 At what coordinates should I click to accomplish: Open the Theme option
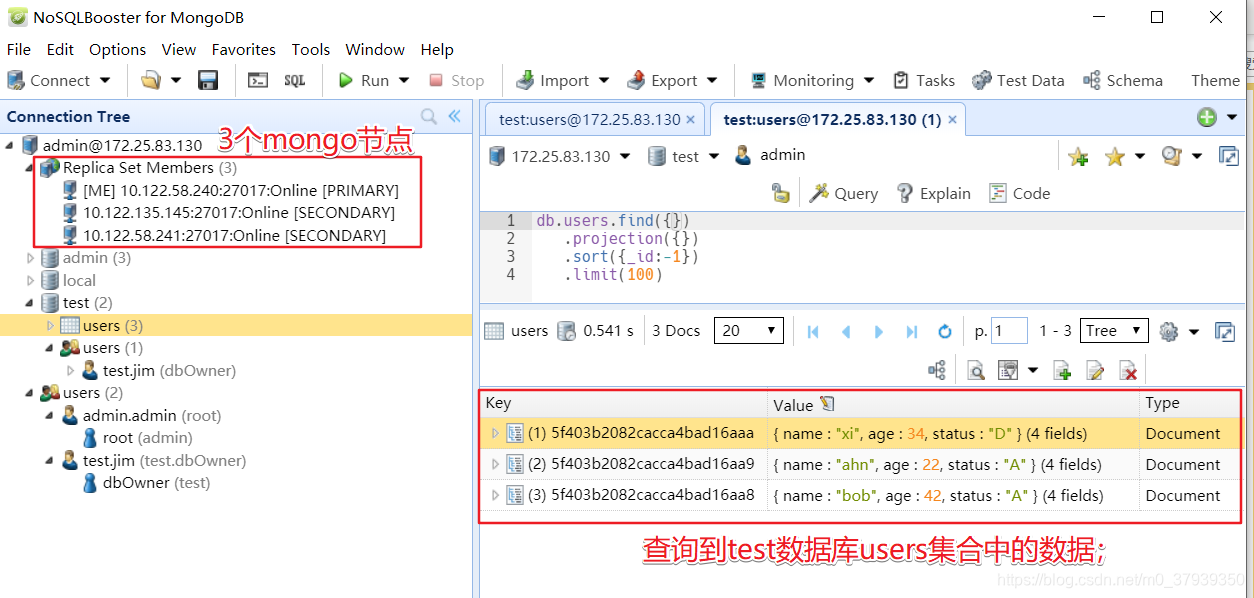click(x=1215, y=80)
